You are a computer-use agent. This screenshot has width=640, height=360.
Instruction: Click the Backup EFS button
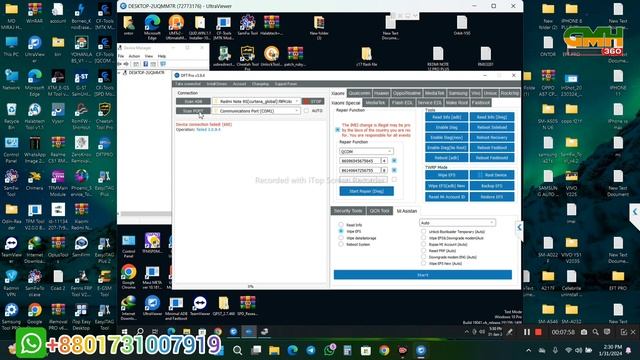pos(492,186)
